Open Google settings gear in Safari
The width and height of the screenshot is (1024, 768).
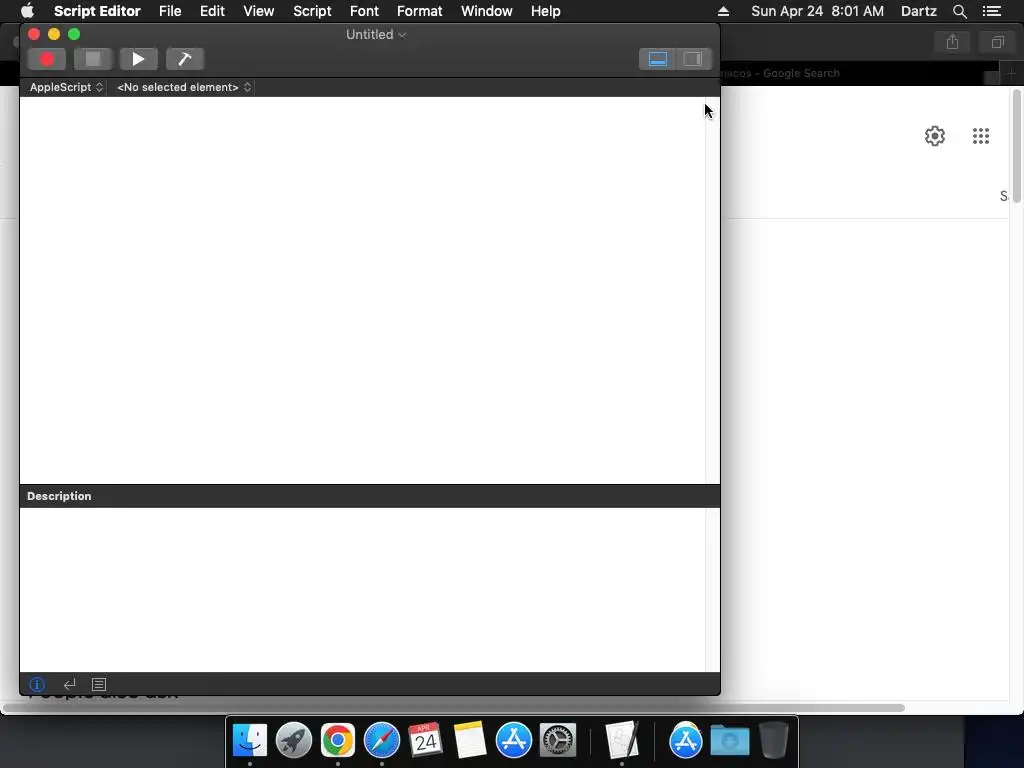click(x=935, y=136)
